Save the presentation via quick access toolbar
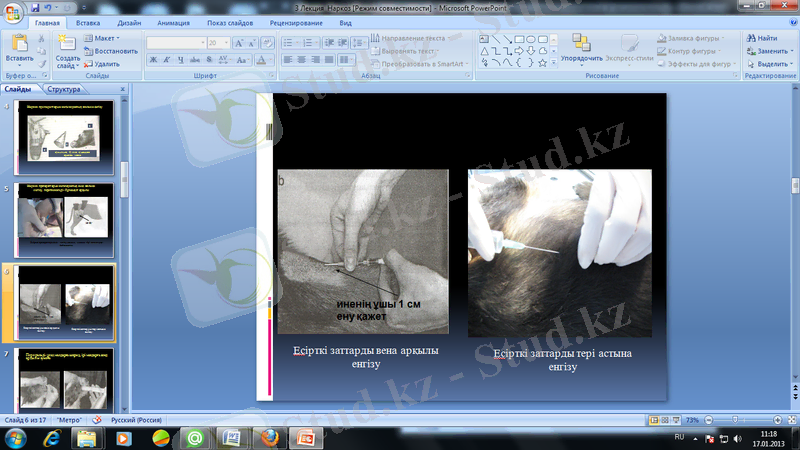This screenshot has width=800, height=450. (x=33, y=6)
